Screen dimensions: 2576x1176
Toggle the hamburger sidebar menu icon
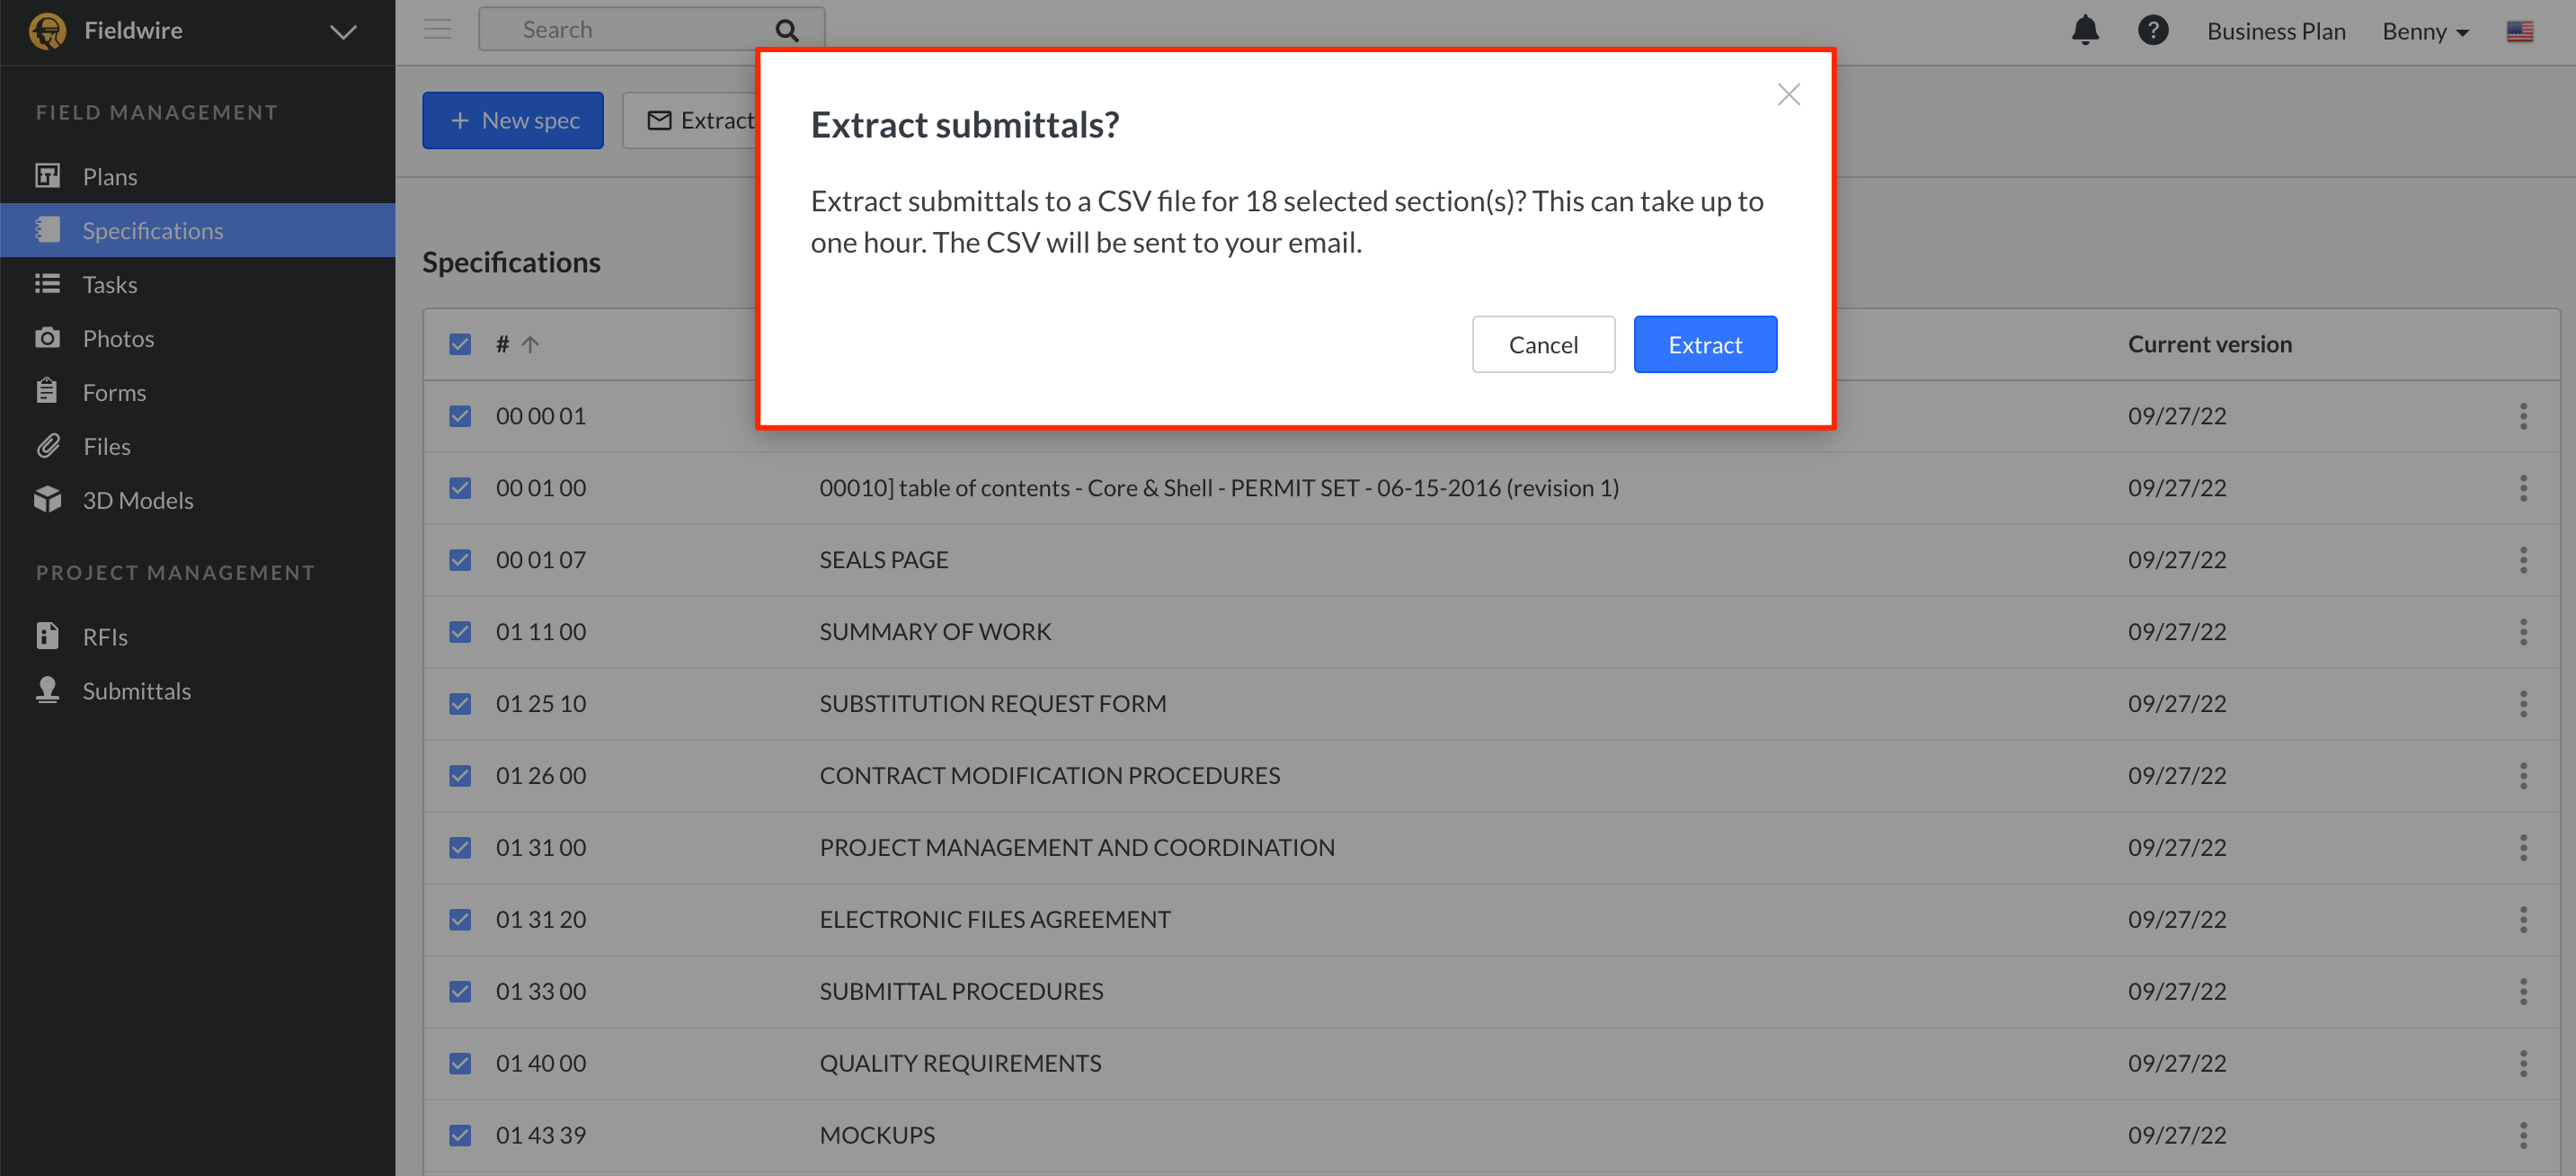coord(437,29)
